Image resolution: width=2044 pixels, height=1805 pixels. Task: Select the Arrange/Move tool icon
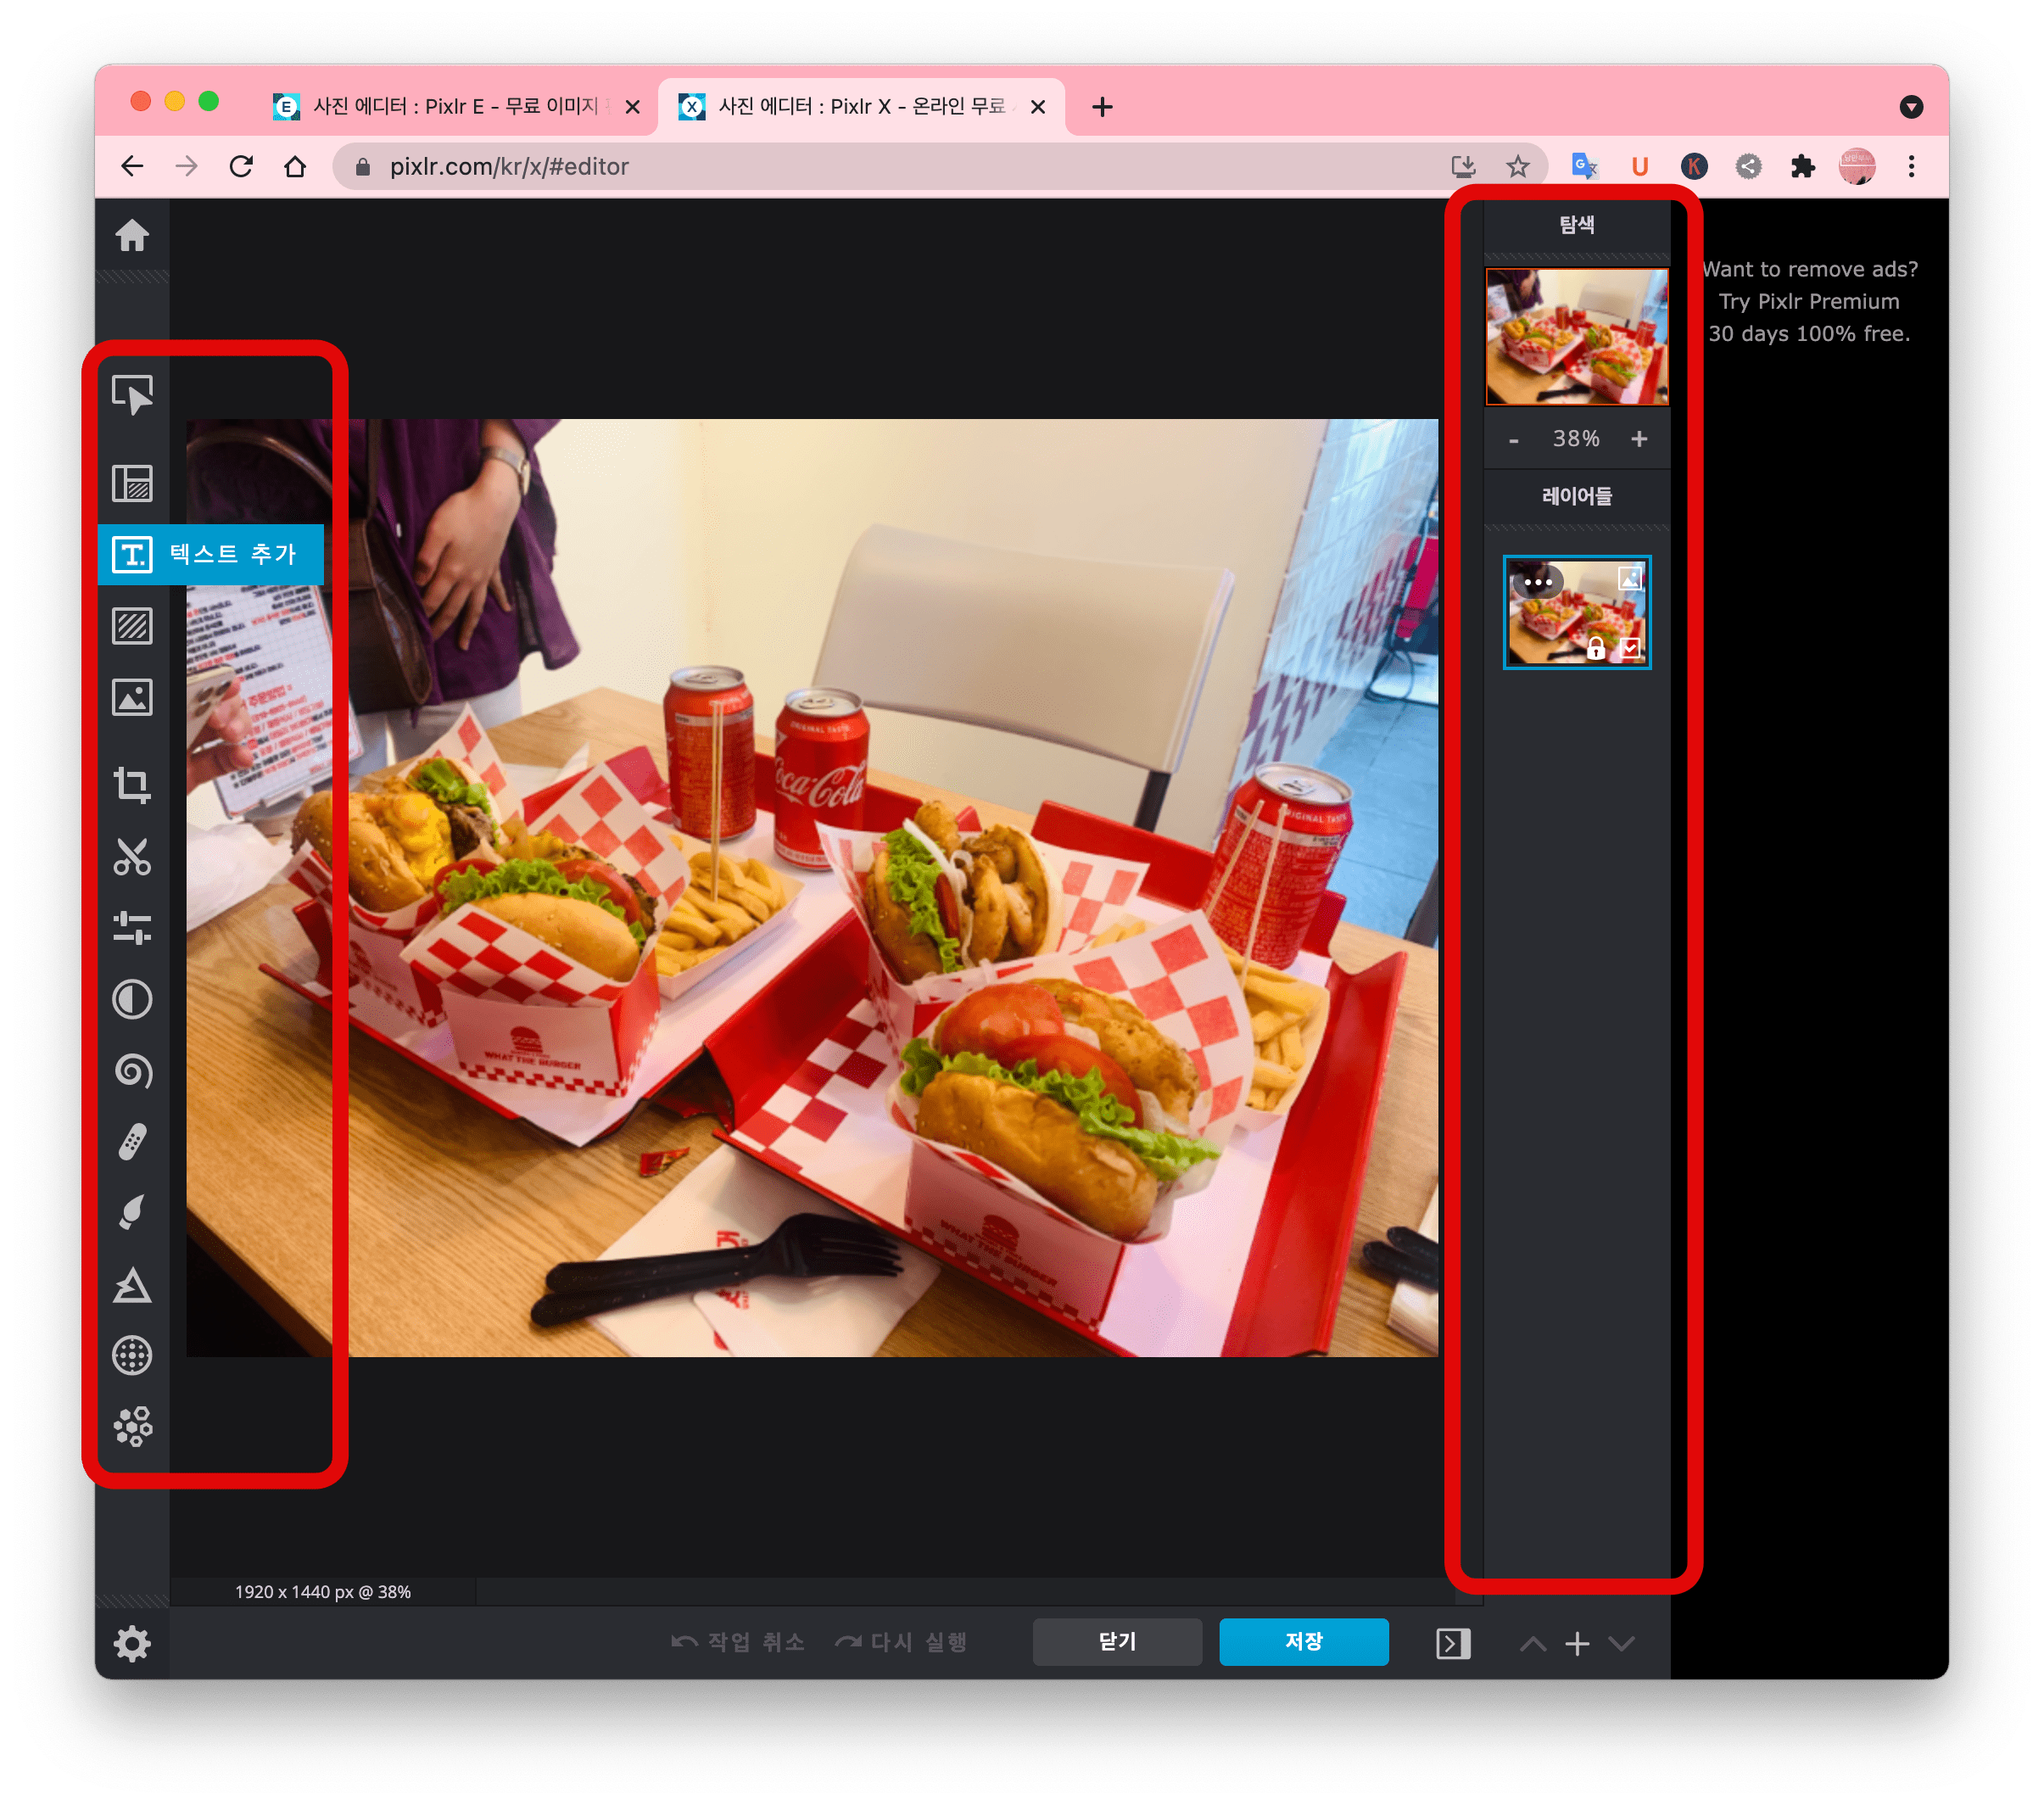point(132,395)
